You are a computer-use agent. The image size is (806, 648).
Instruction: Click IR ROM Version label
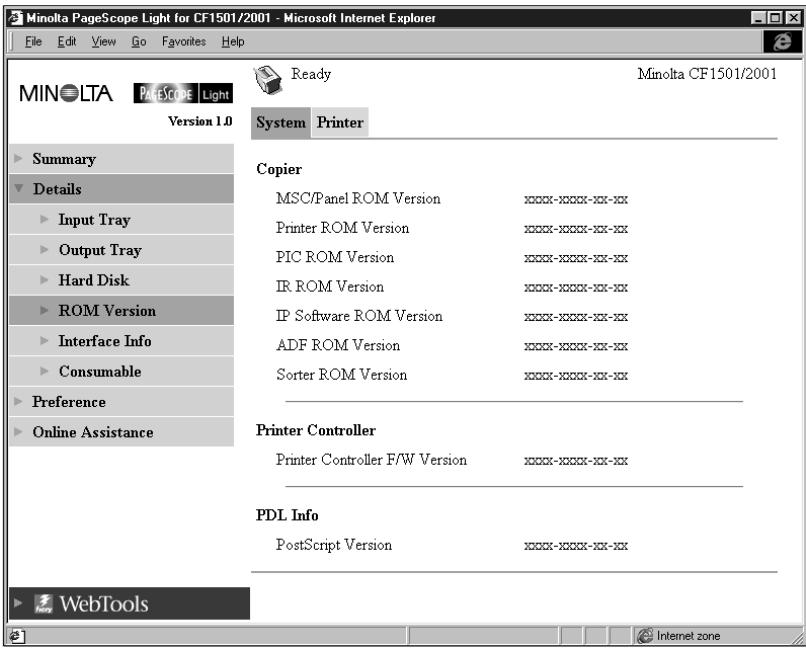[x=329, y=286]
